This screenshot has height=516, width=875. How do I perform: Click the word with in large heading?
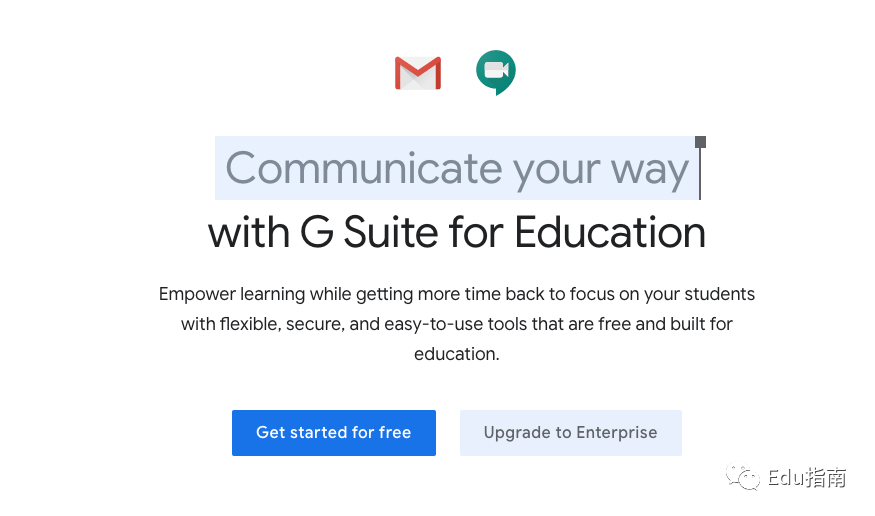(x=249, y=232)
